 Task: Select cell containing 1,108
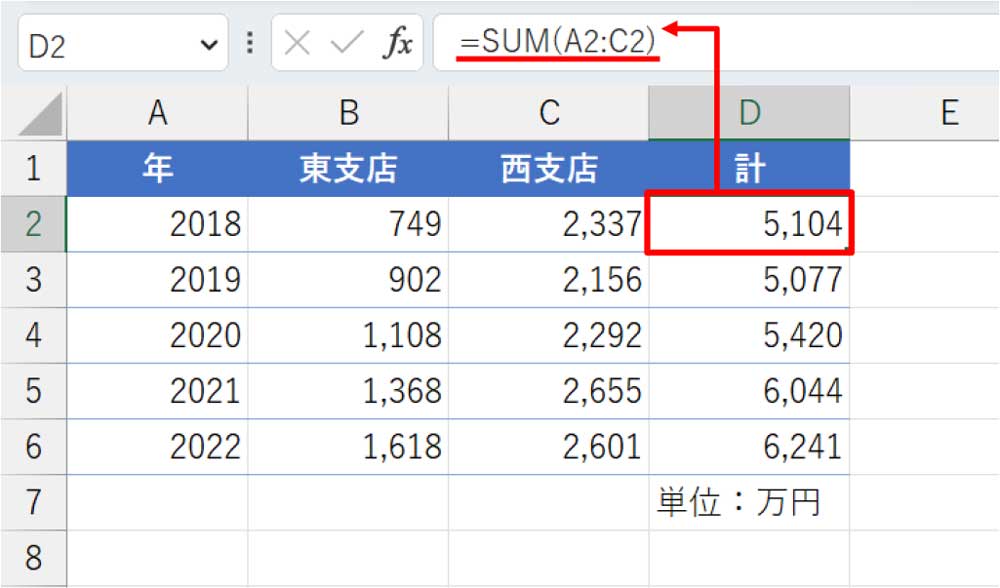(348, 335)
